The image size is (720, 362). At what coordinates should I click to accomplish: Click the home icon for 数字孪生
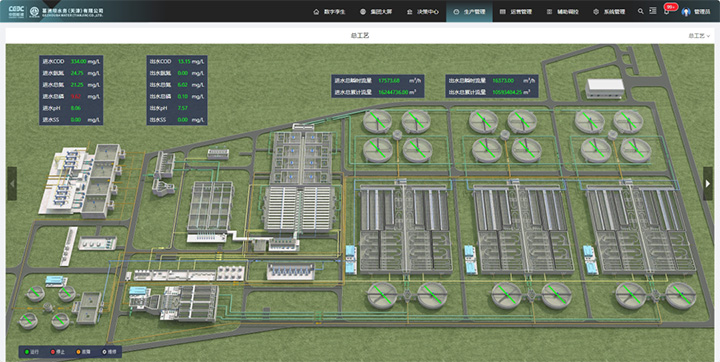[316, 12]
